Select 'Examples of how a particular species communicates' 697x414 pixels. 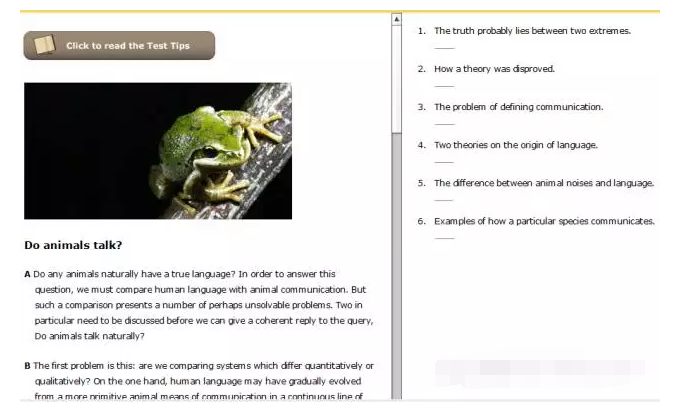pyautogui.click(x=544, y=221)
